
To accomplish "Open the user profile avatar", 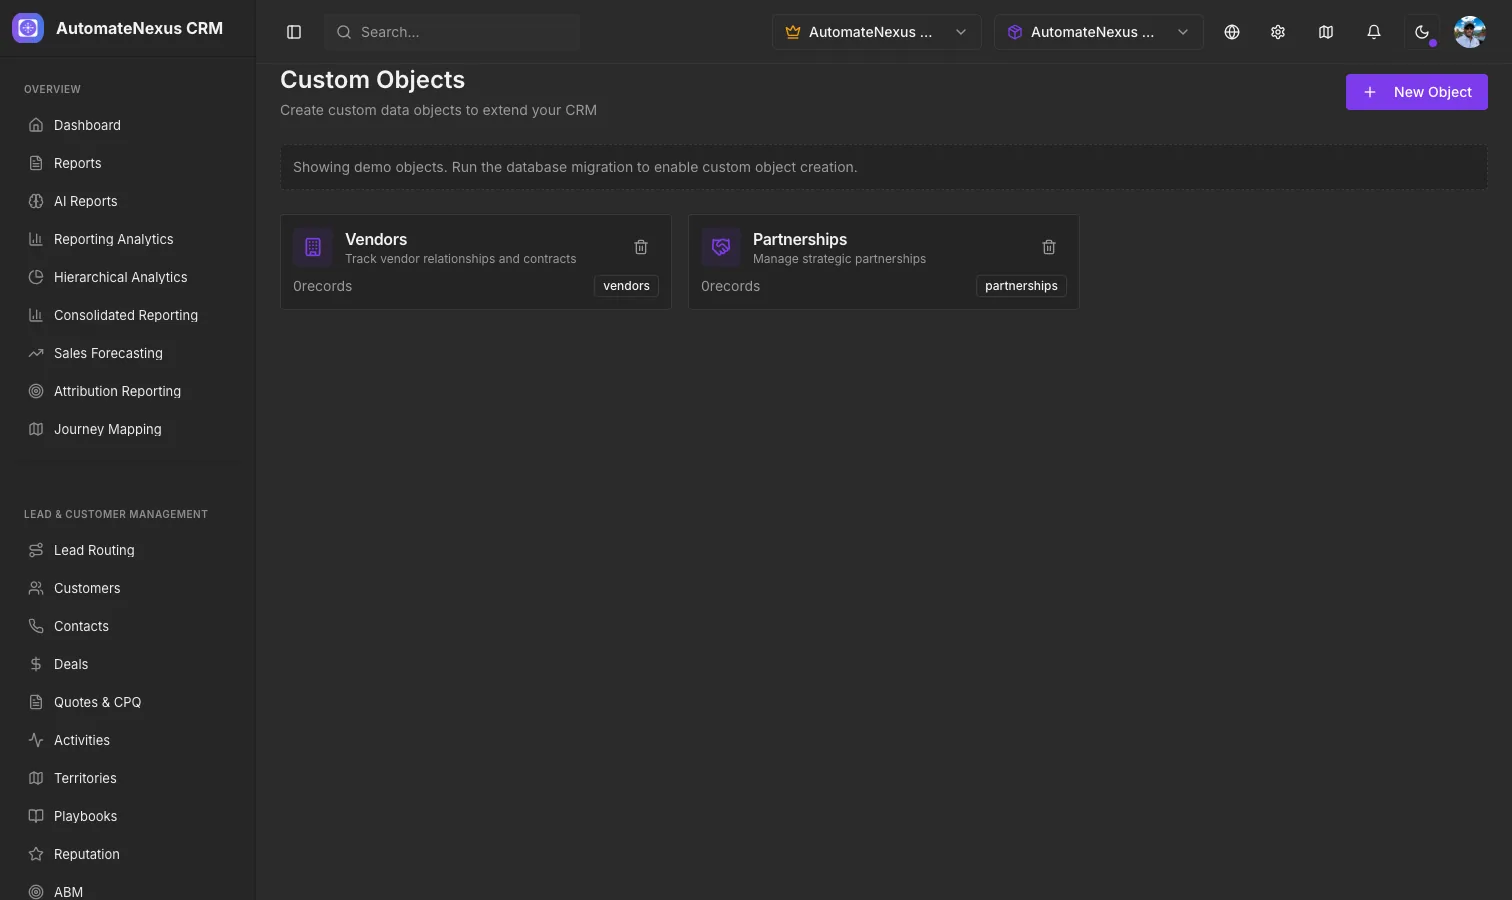I will pyautogui.click(x=1470, y=32).
